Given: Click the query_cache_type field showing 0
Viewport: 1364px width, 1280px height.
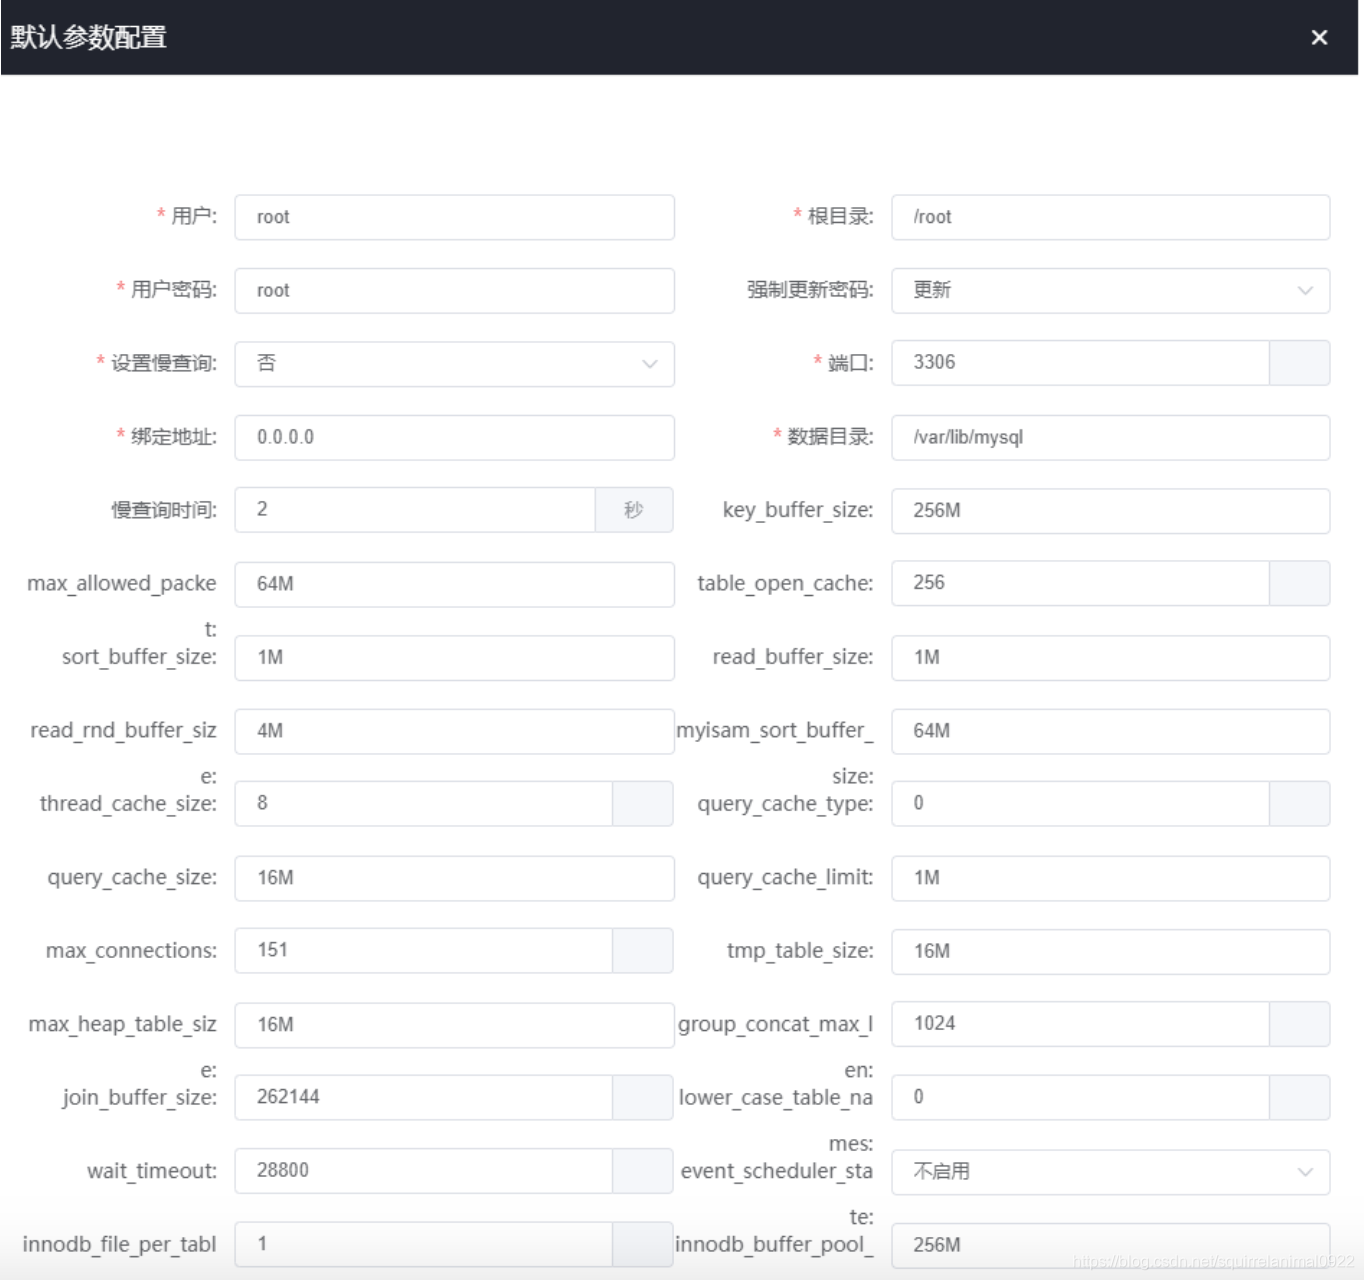Looking at the screenshot, I should pos(1080,804).
